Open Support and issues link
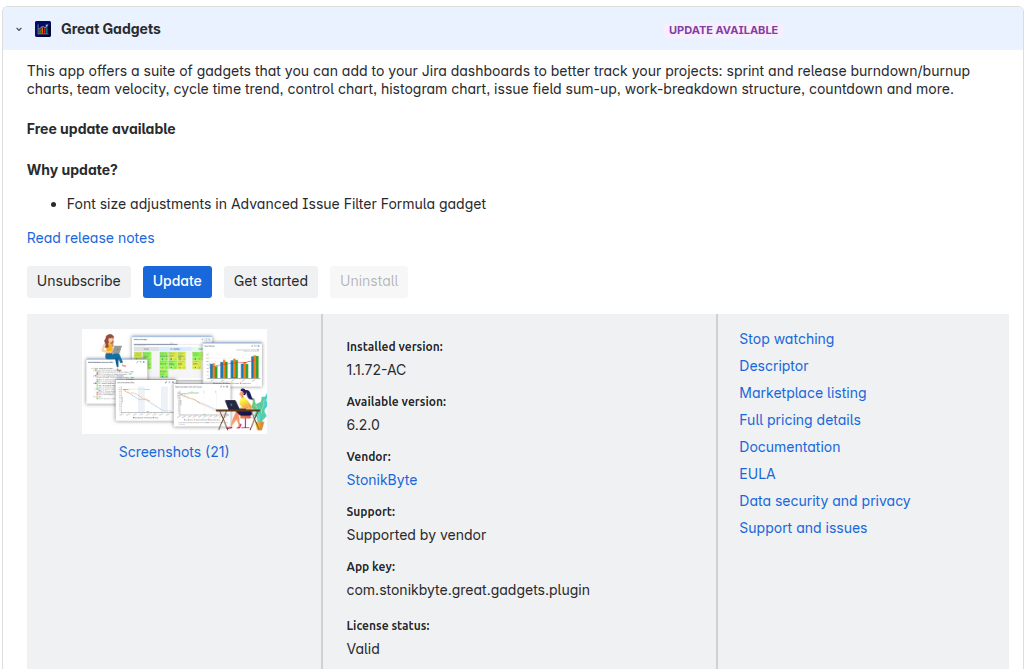 point(803,528)
